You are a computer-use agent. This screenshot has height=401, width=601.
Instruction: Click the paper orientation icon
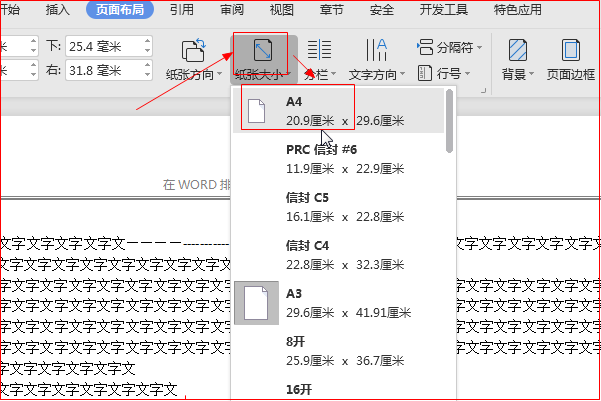tap(194, 50)
